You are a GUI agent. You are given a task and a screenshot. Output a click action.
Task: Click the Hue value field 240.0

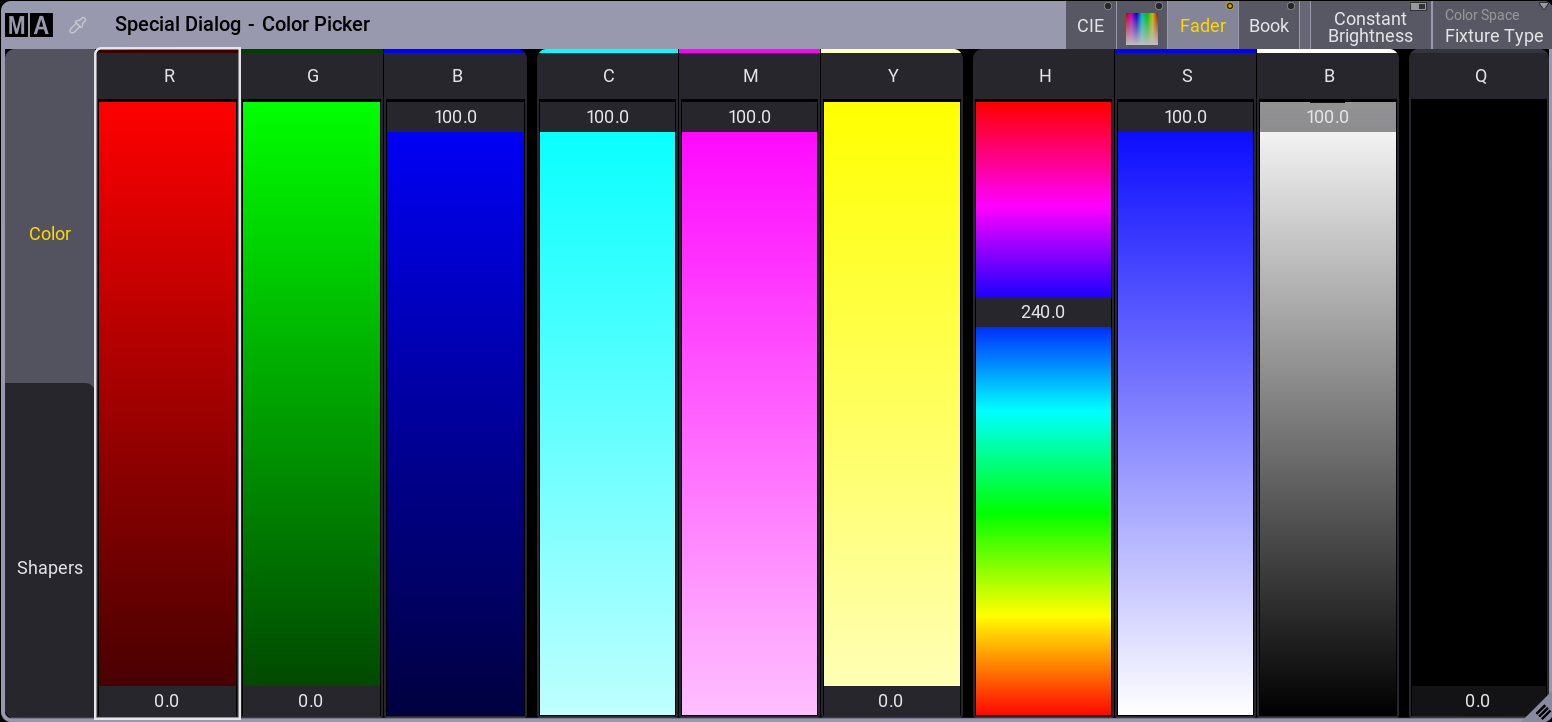click(1043, 312)
